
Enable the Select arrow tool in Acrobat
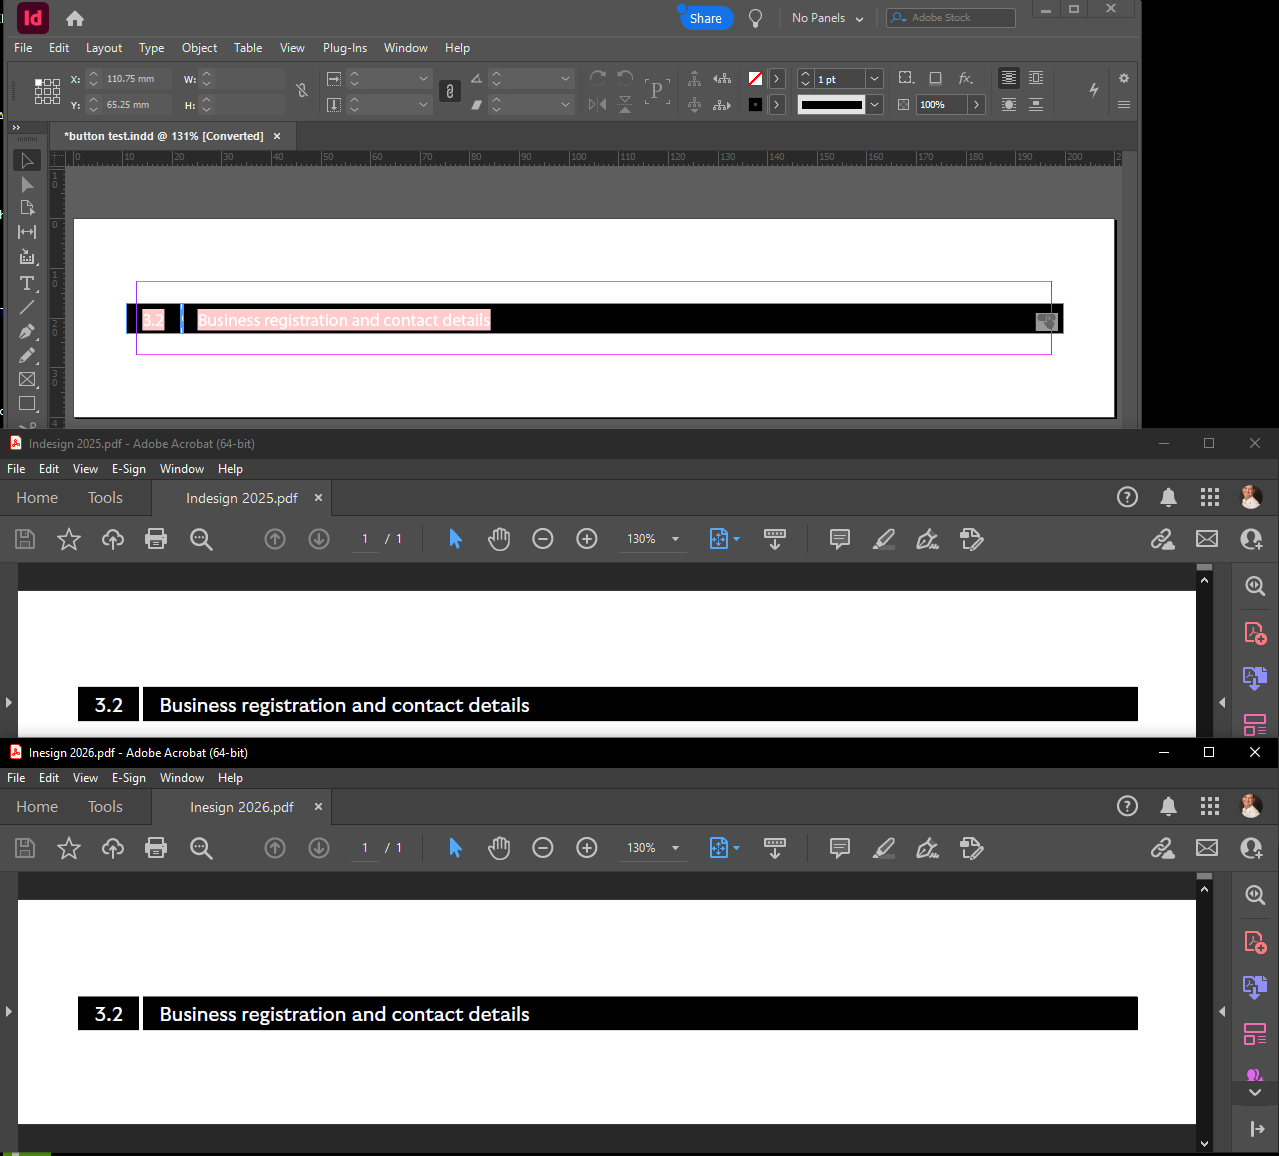click(455, 539)
